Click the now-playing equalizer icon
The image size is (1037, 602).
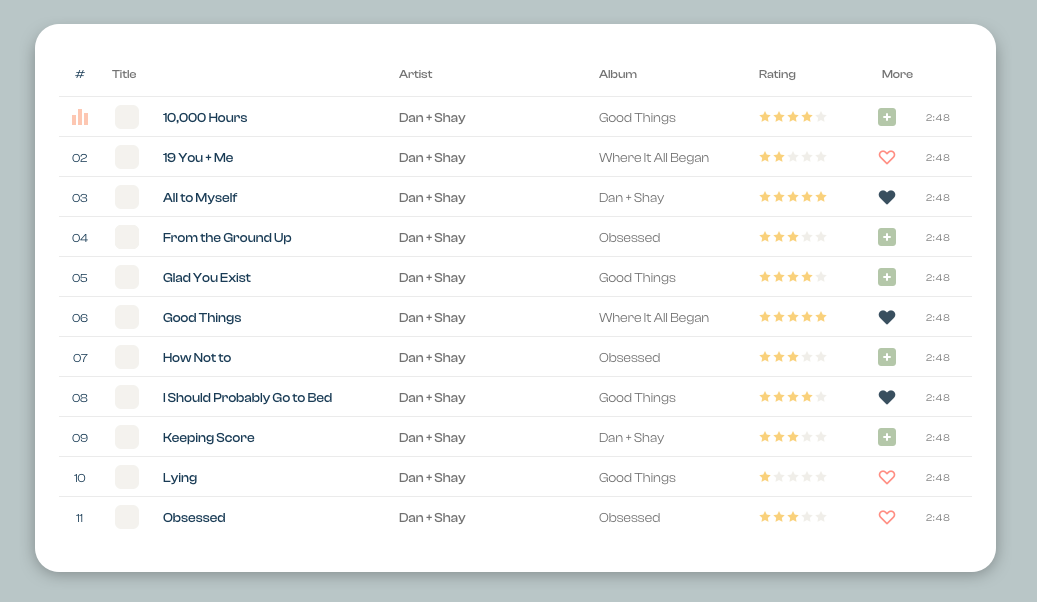click(80, 117)
